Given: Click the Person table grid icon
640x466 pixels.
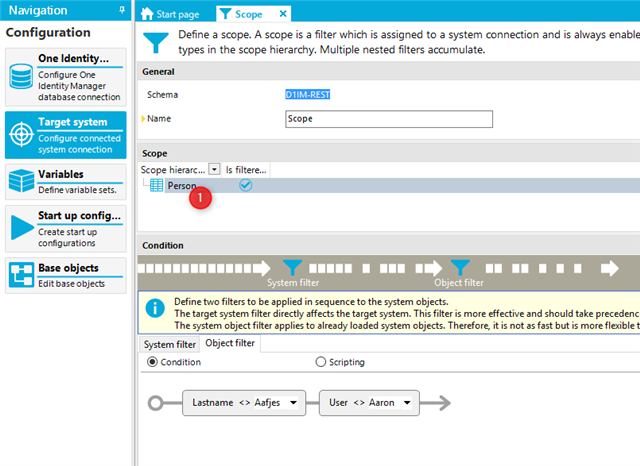Looking at the screenshot, I should (156, 185).
